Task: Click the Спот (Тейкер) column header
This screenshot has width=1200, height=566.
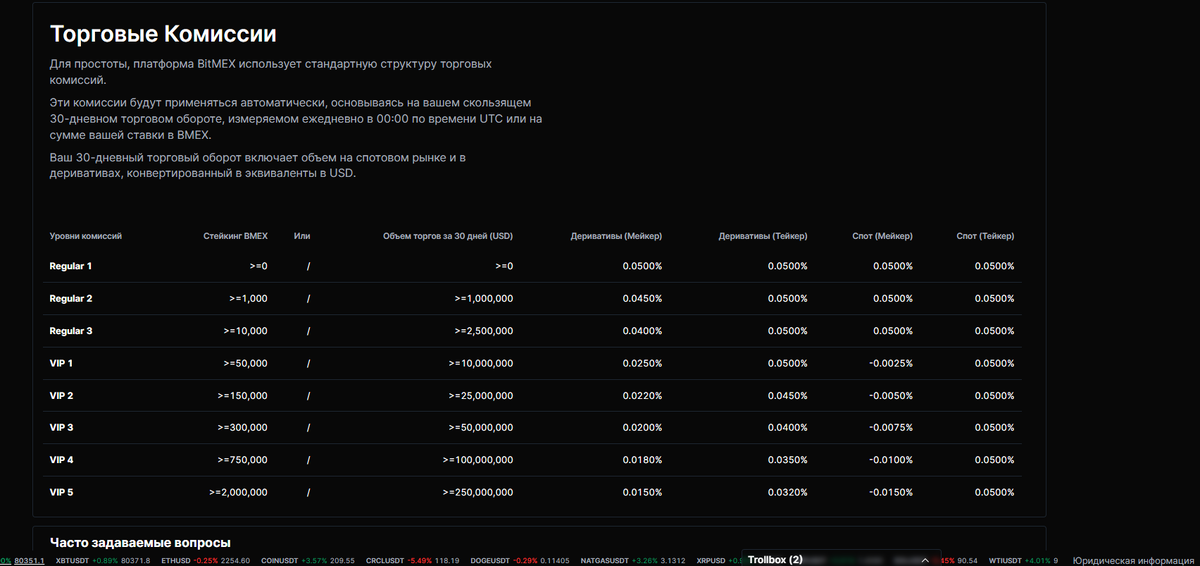Action: point(985,236)
